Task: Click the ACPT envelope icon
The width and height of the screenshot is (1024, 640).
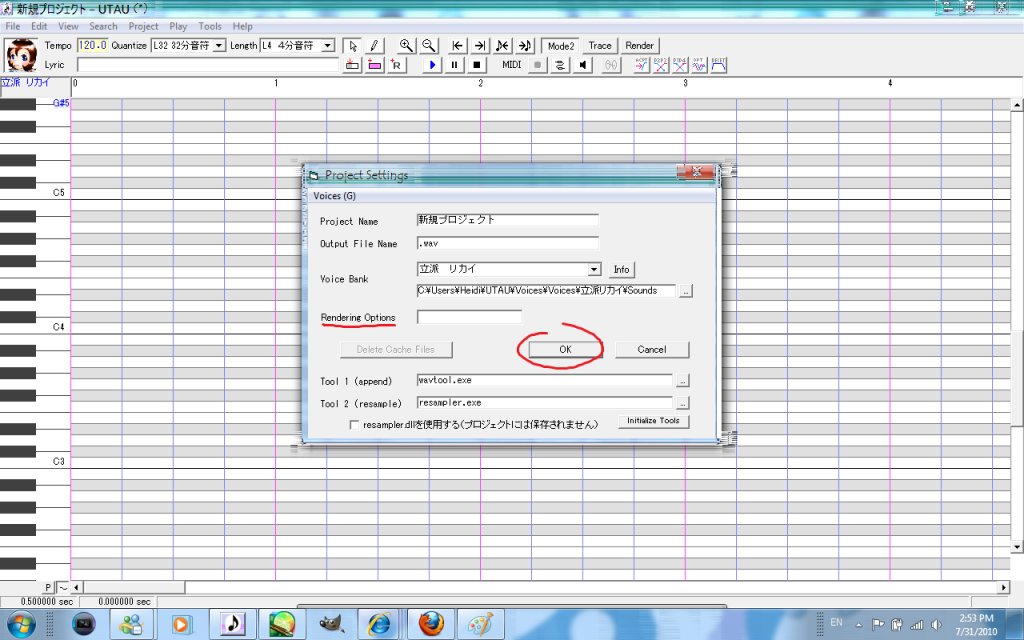Action: click(x=641, y=65)
